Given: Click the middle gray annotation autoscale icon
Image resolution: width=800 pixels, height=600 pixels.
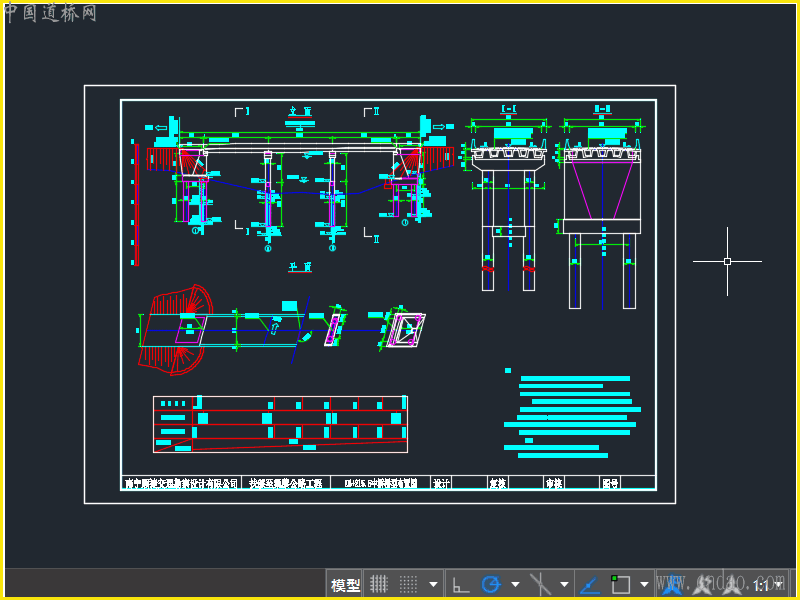Looking at the screenshot, I should [x=704, y=584].
